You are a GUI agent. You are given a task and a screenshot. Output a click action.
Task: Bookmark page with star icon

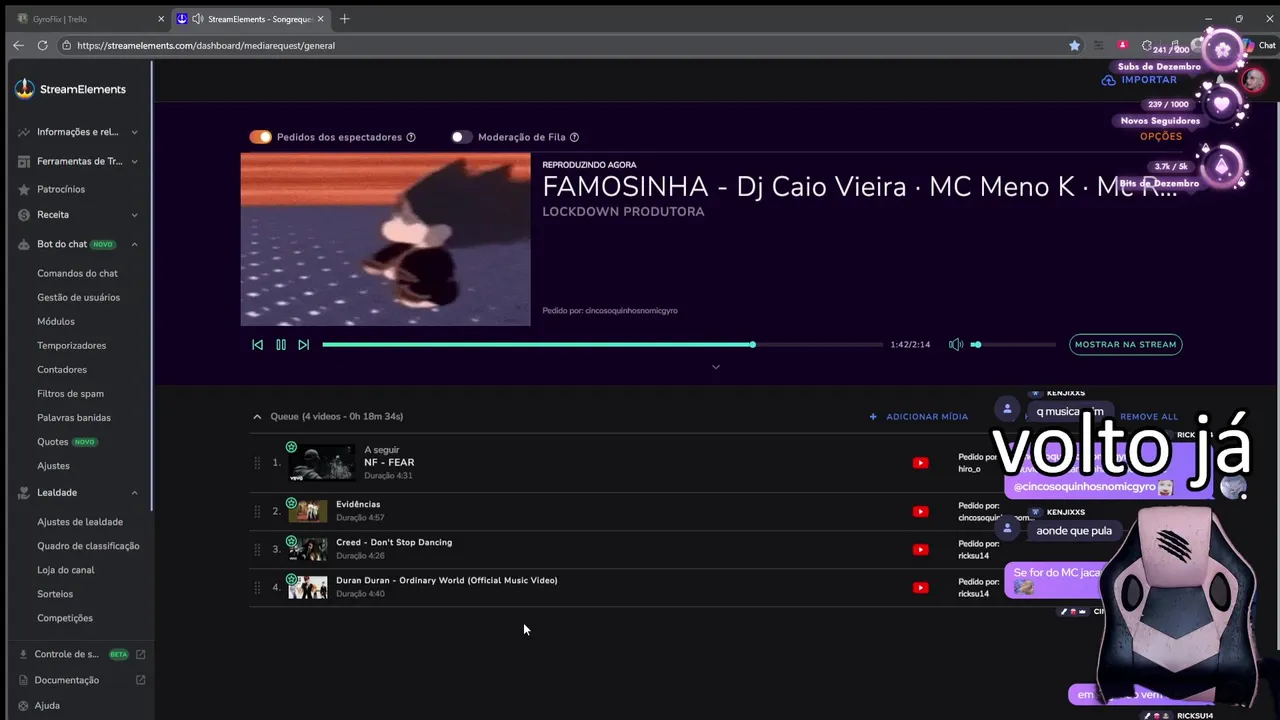pyautogui.click(x=1074, y=45)
